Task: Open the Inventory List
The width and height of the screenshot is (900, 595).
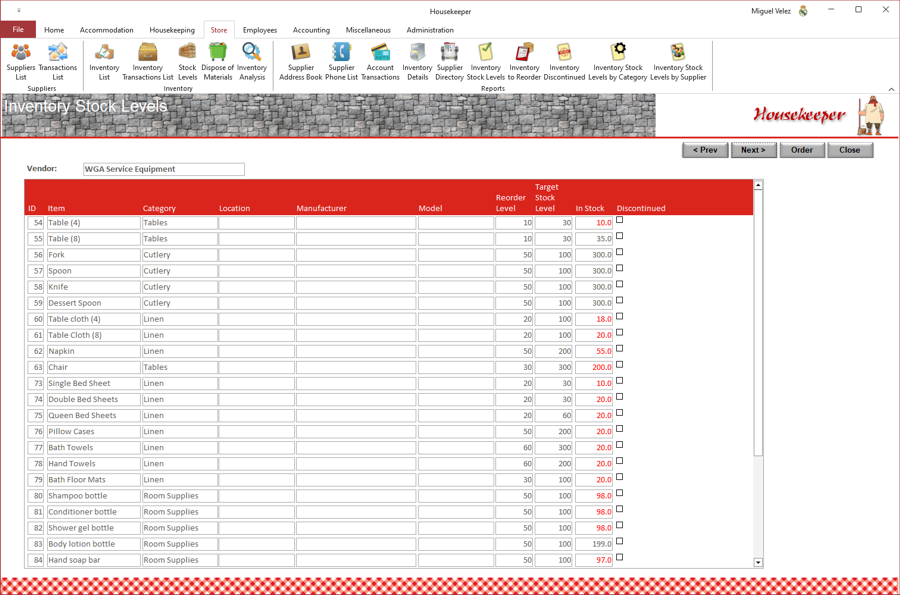Action: tap(104, 61)
